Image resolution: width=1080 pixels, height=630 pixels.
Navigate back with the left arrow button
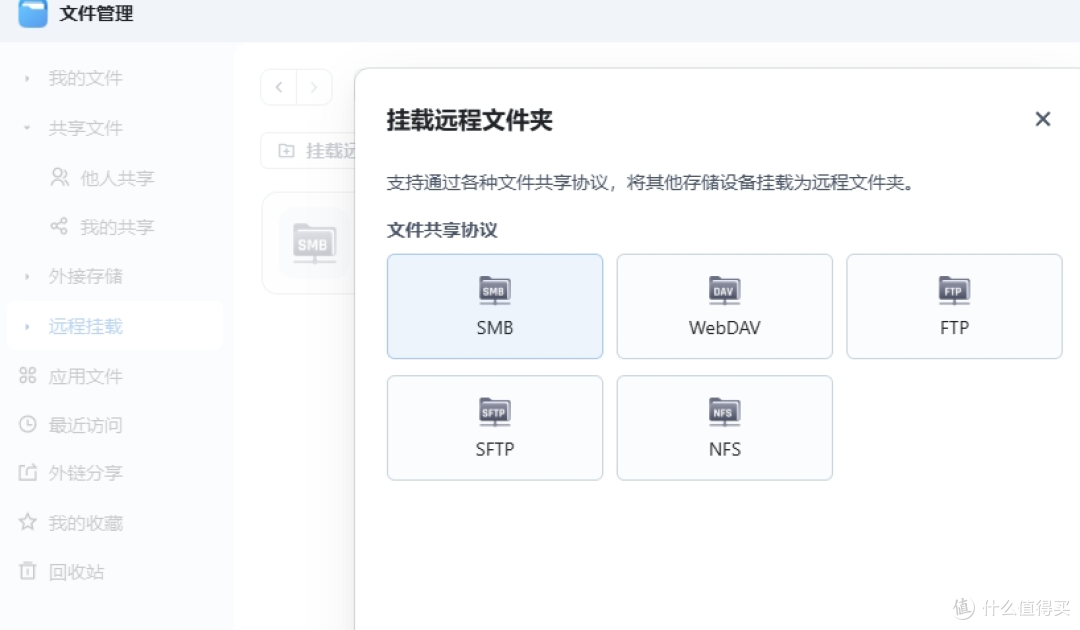tap(279, 87)
